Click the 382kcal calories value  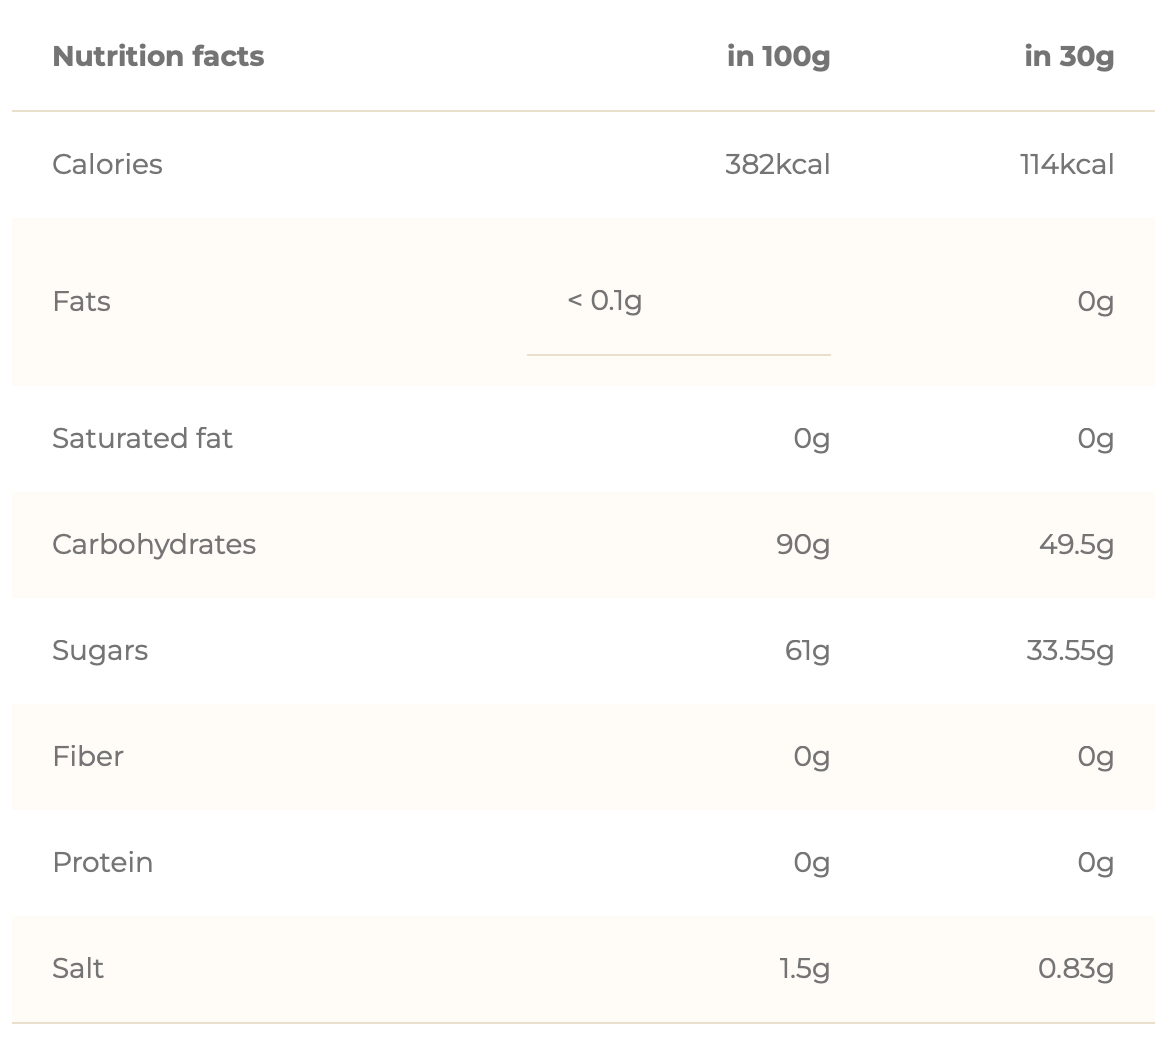coord(777,164)
